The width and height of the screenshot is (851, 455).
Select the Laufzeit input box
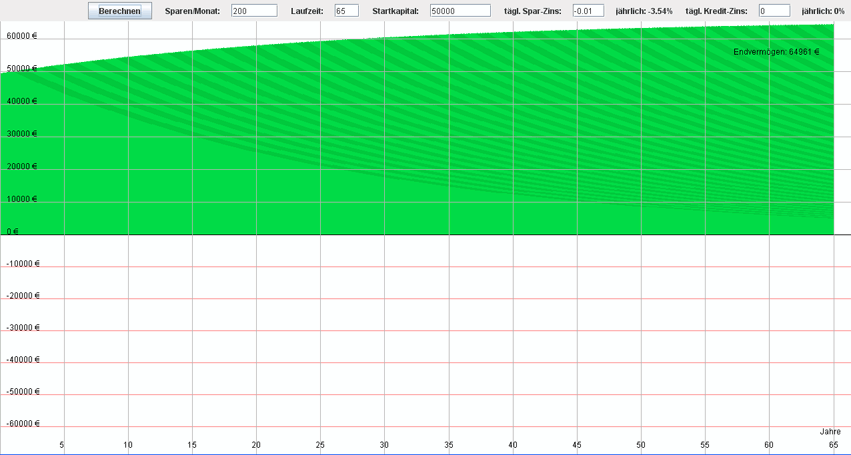[x=346, y=11]
